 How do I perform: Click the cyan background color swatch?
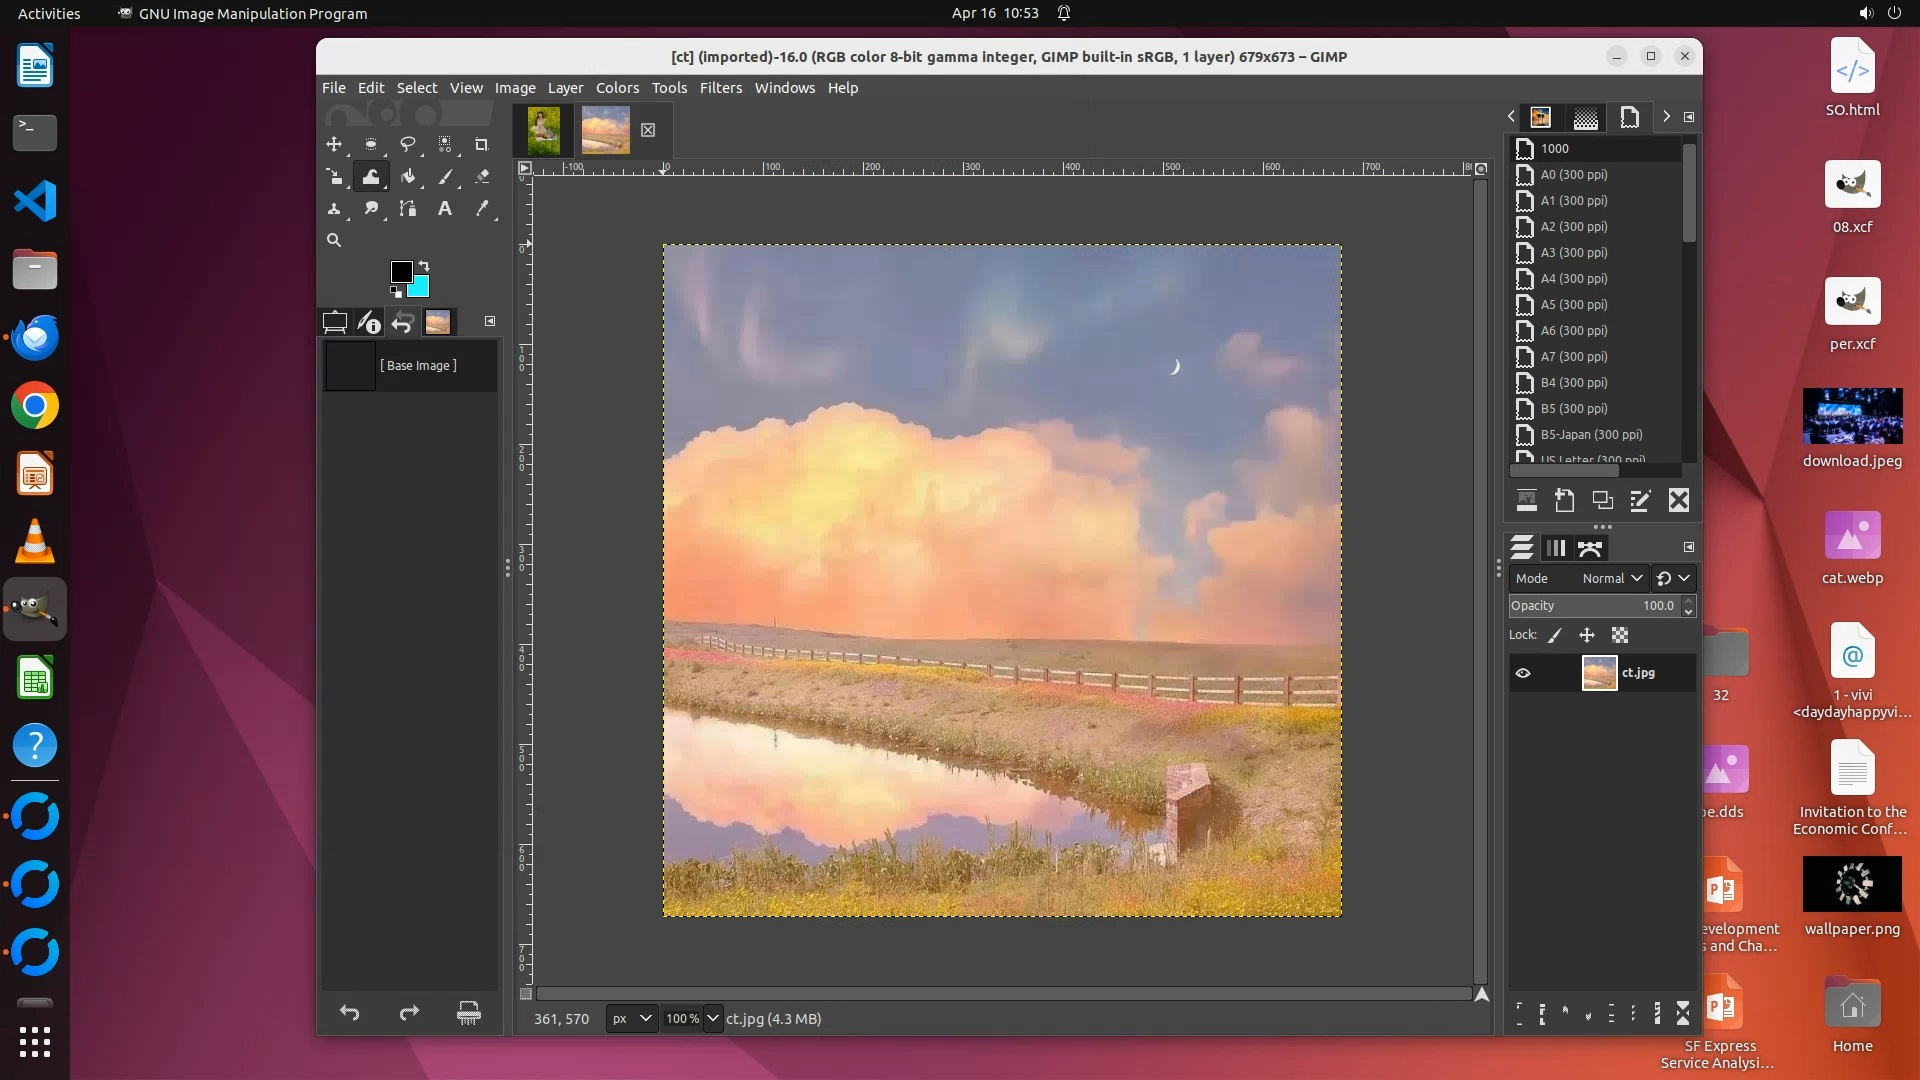(420, 289)
